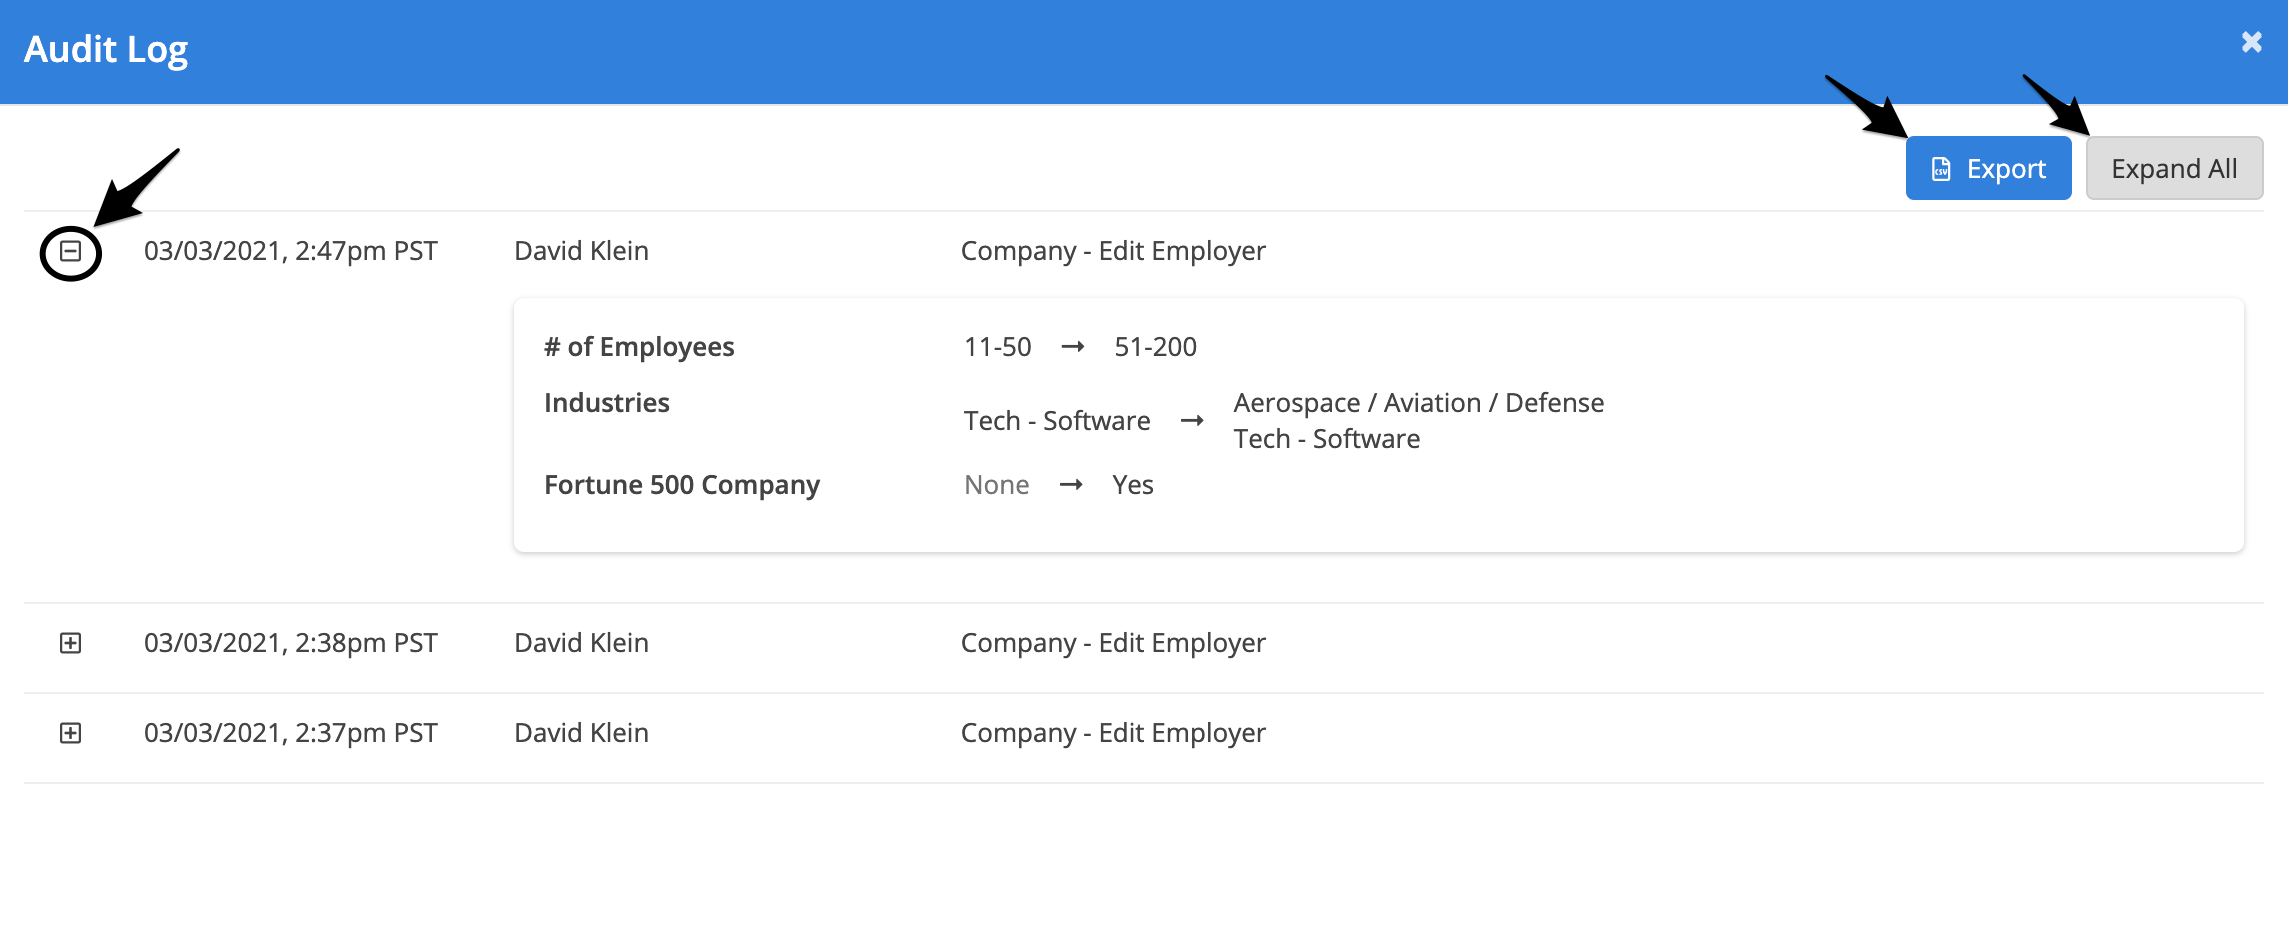The width and height of the screenshot is (2288, 926).
Task: Close the Audit Log dialog
Action: [x=2251, y=42]
